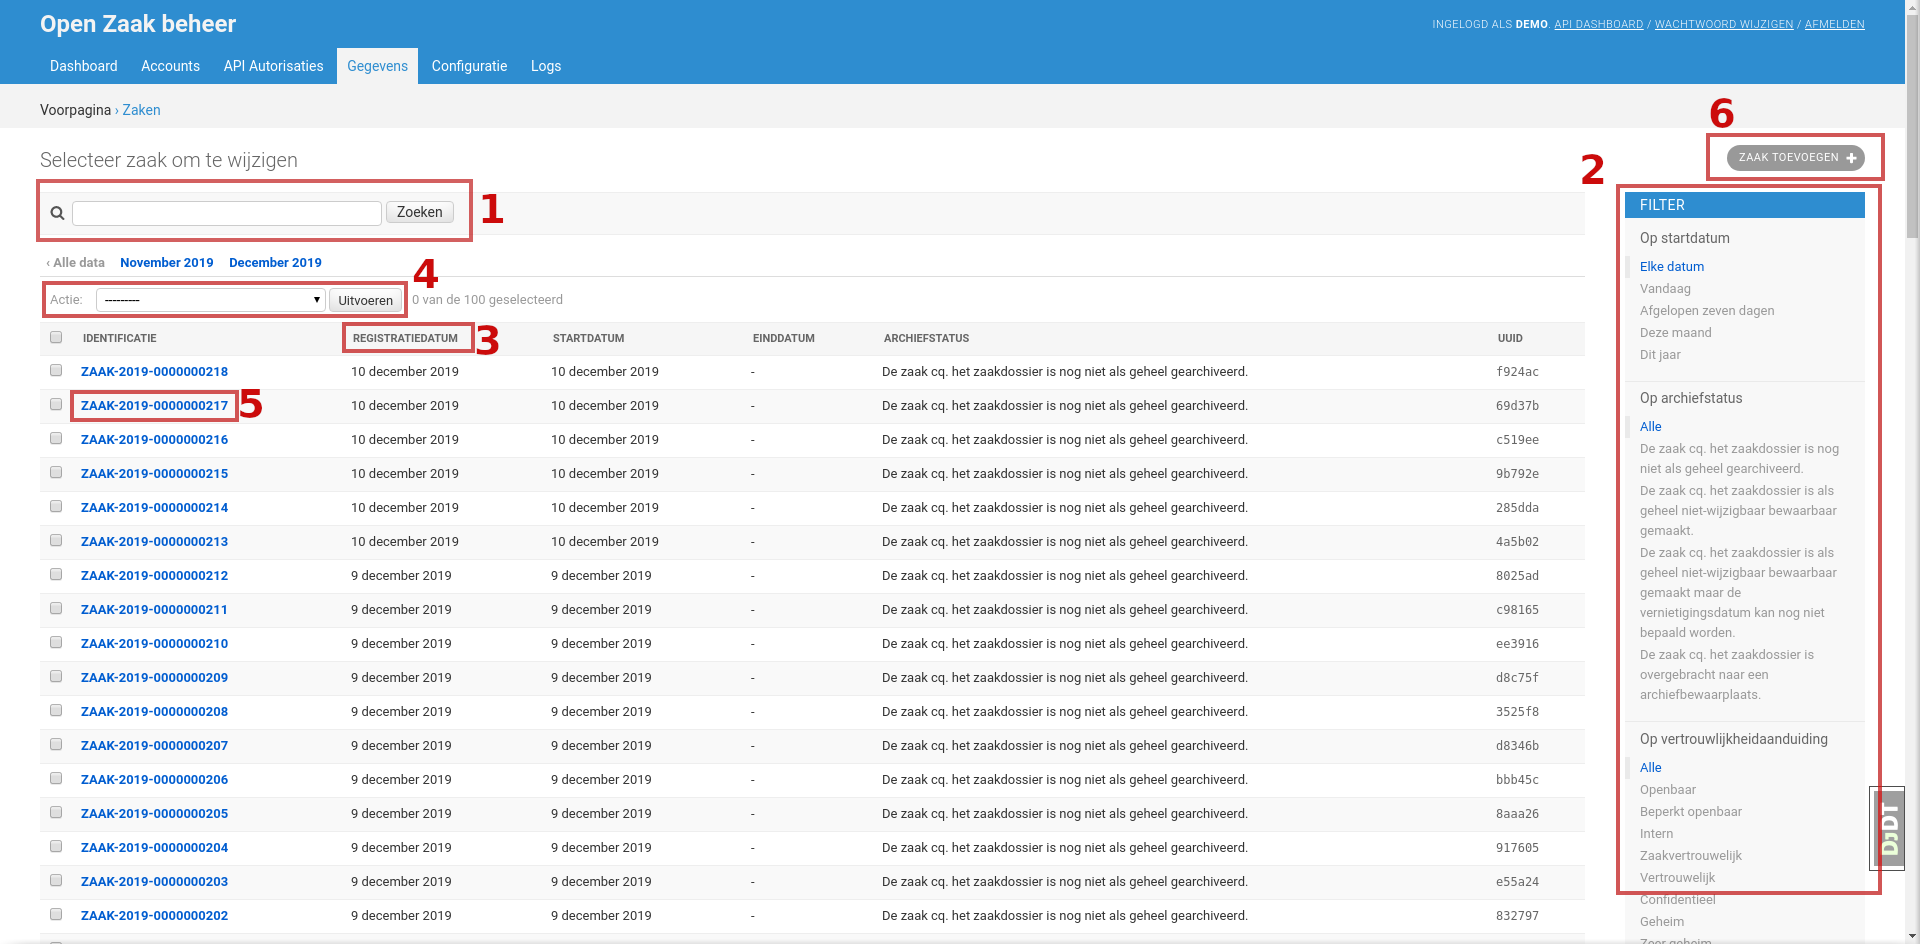This screenshot has width=1920, height=944.
Task: Open the DjDT debug toolbar handle
Action: (1888, 828)
